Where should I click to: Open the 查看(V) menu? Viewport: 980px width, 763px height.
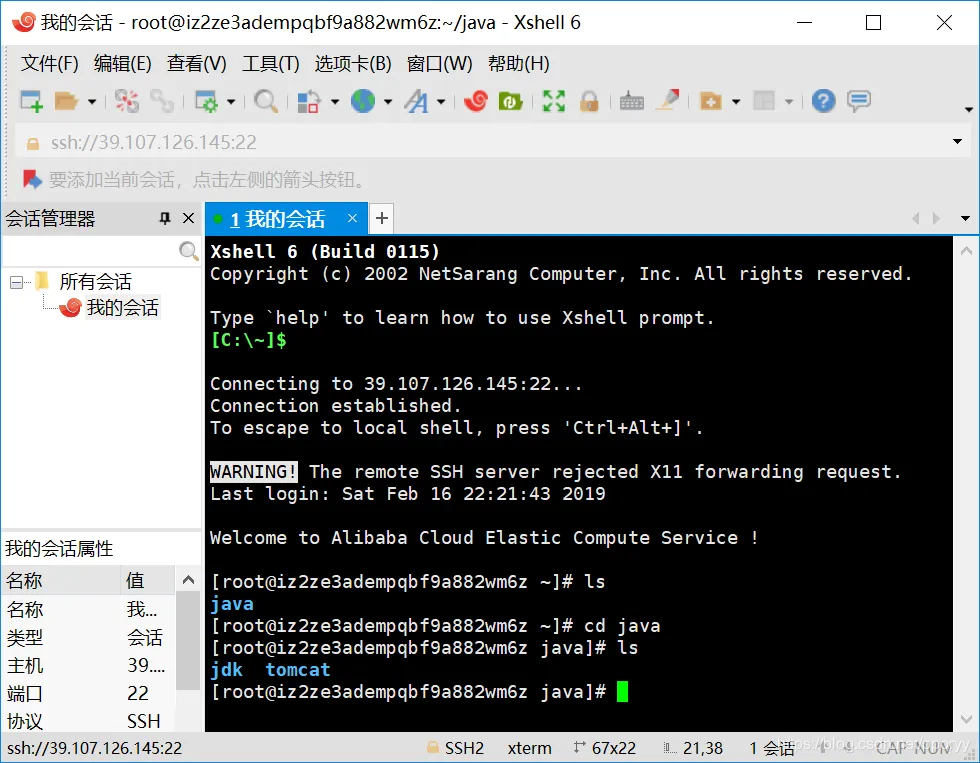tap(197, 64)
